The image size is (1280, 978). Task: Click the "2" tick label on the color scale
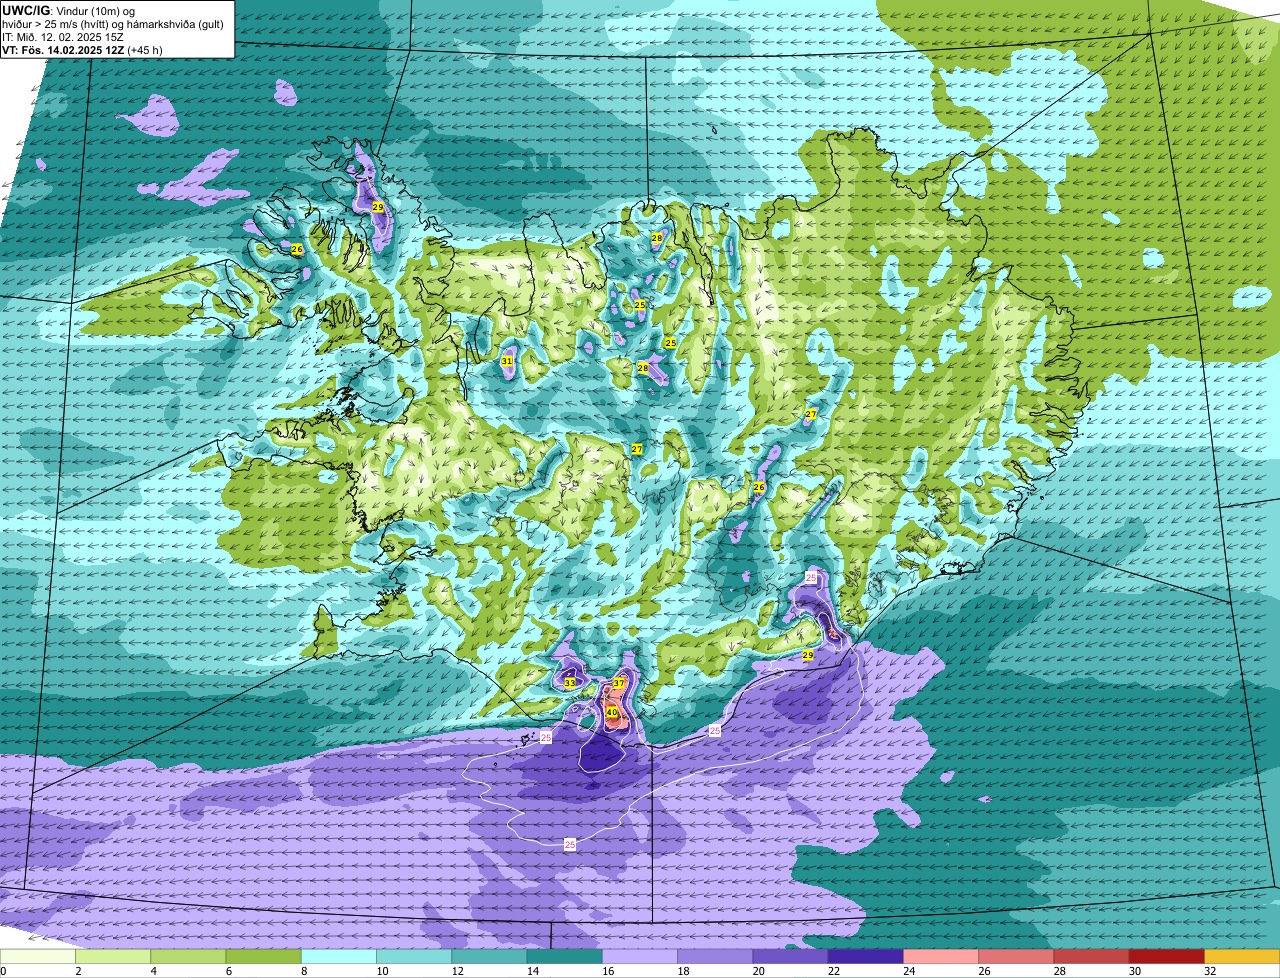click(76, 971)
